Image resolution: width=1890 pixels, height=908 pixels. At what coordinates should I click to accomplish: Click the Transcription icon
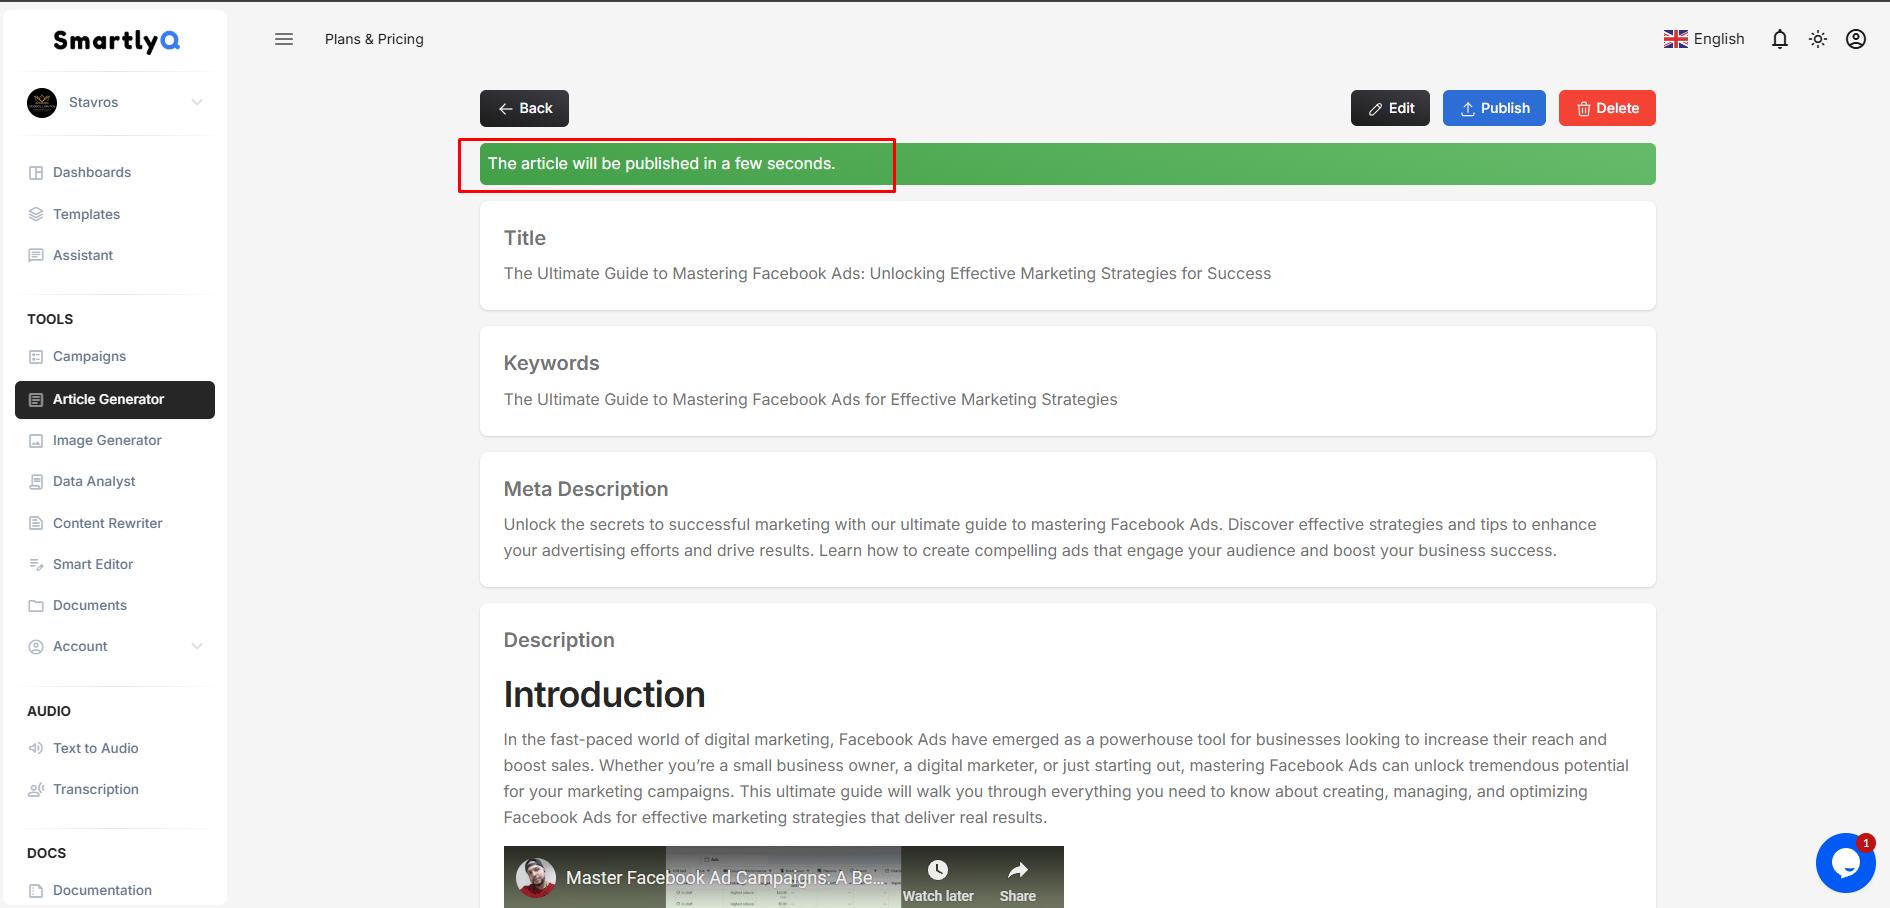point(36,790)
